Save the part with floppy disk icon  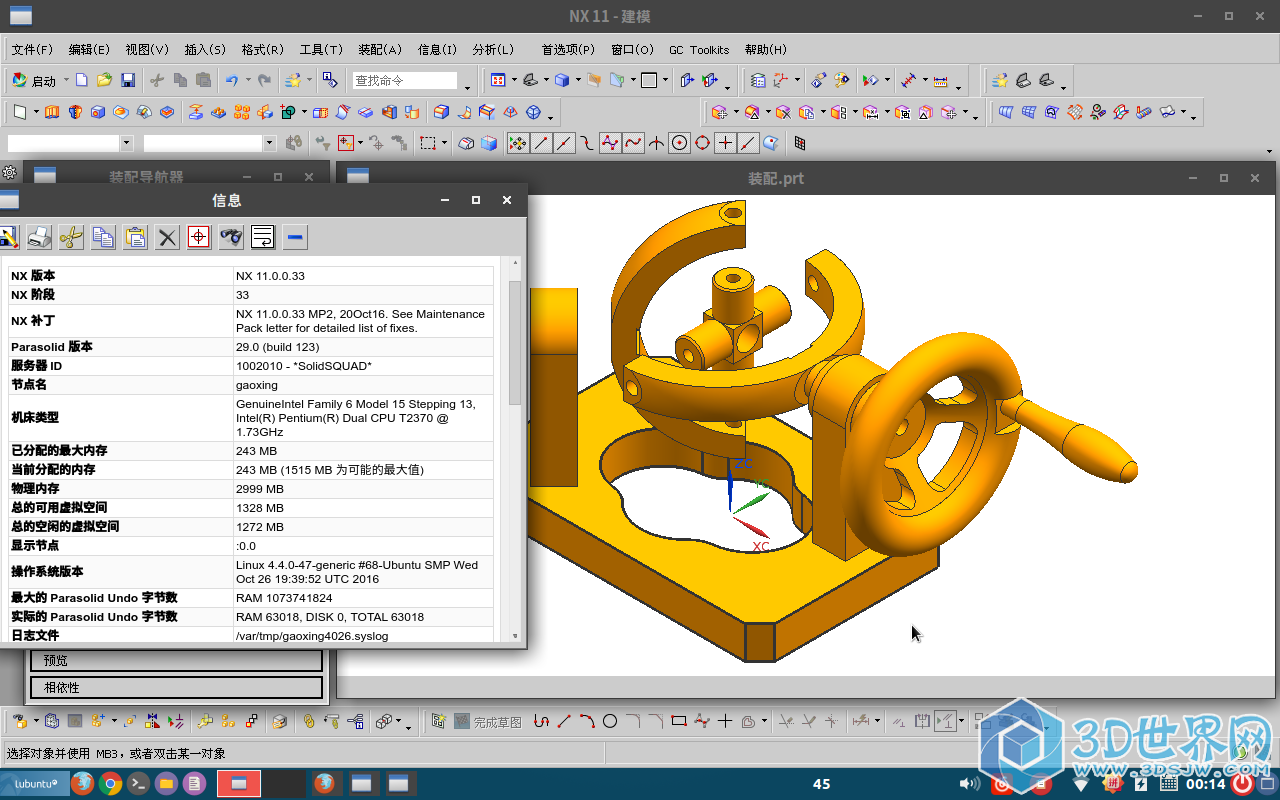pyautogui.click(x=128, y=80)
